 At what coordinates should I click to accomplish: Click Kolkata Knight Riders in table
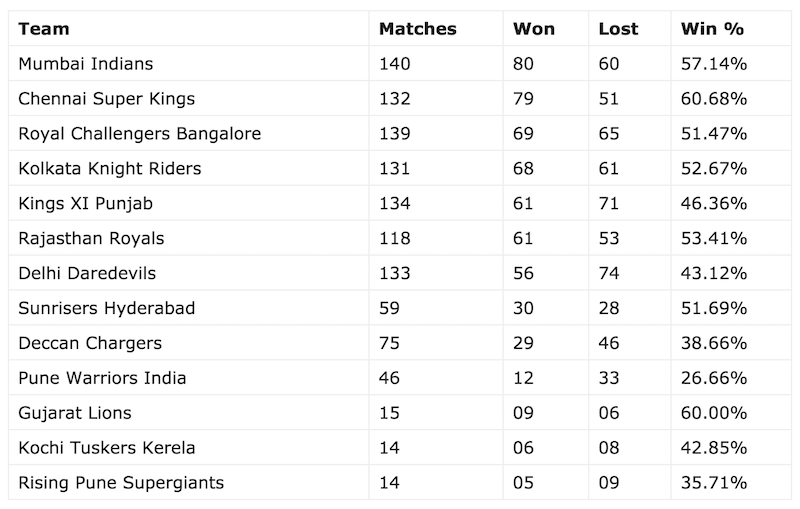(110, 169)
